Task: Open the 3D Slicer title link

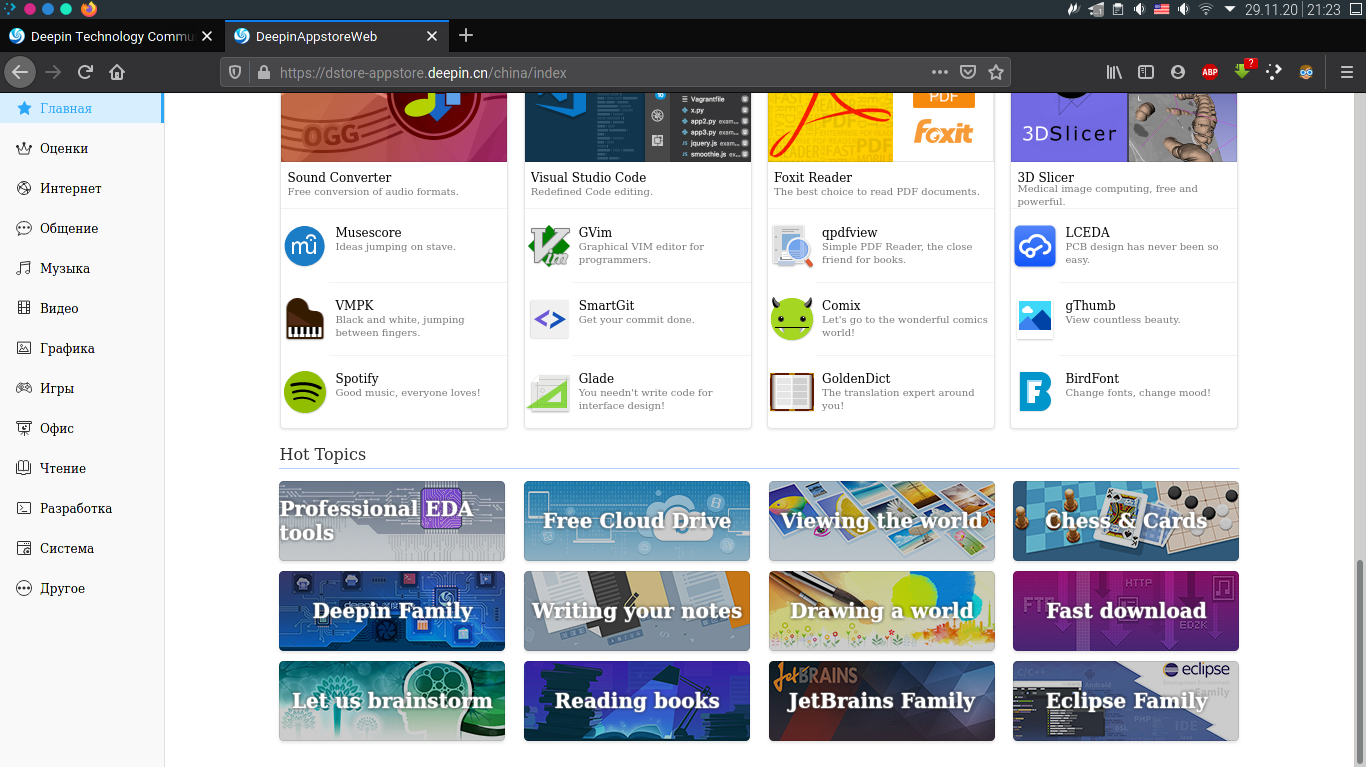Action: [x=1045, y=177]
